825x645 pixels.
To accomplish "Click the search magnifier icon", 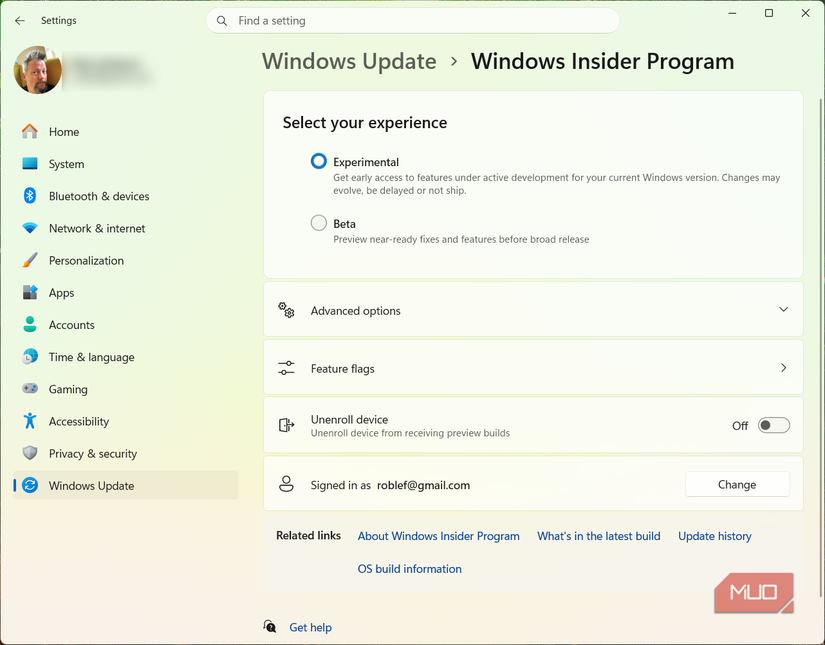I will coord(222,21).
